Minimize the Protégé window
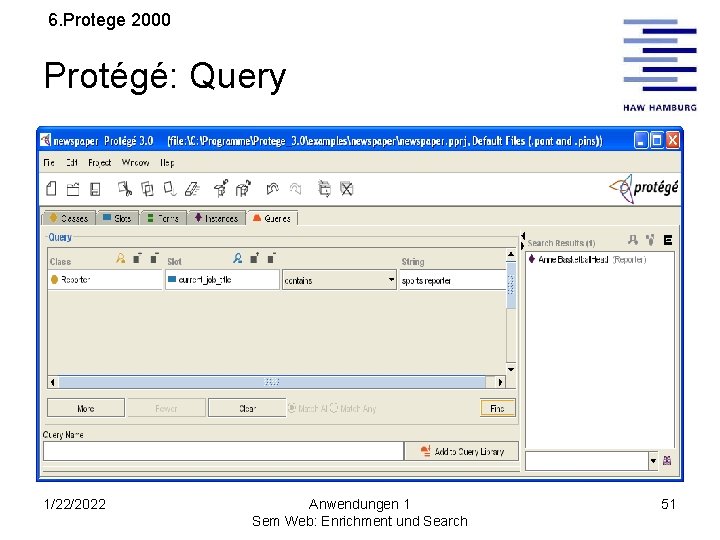Screen dimensions: 720x540 (x=641, y=140)
